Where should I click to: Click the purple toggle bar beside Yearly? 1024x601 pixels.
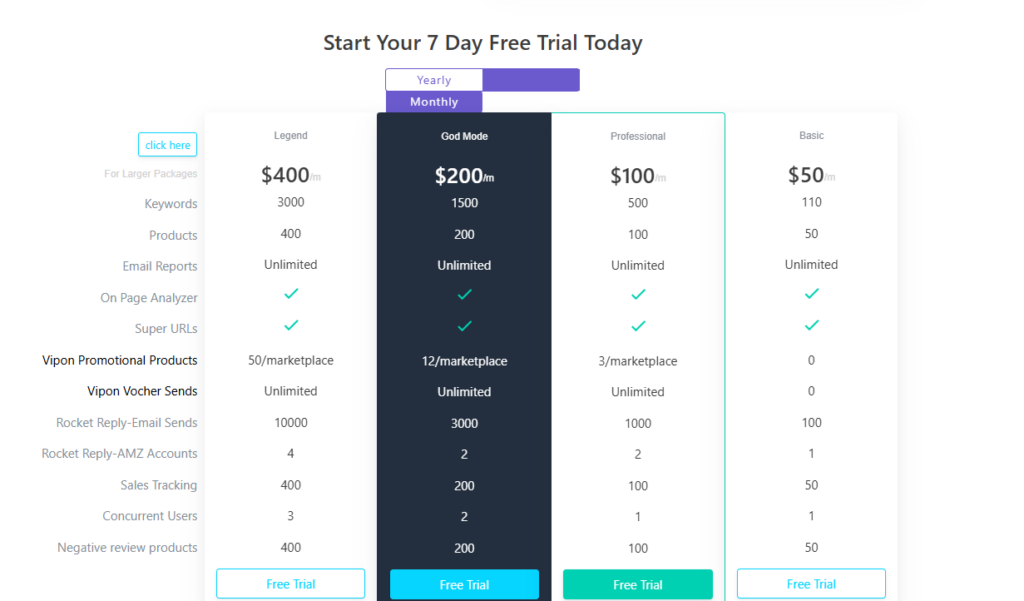point(531,80)
